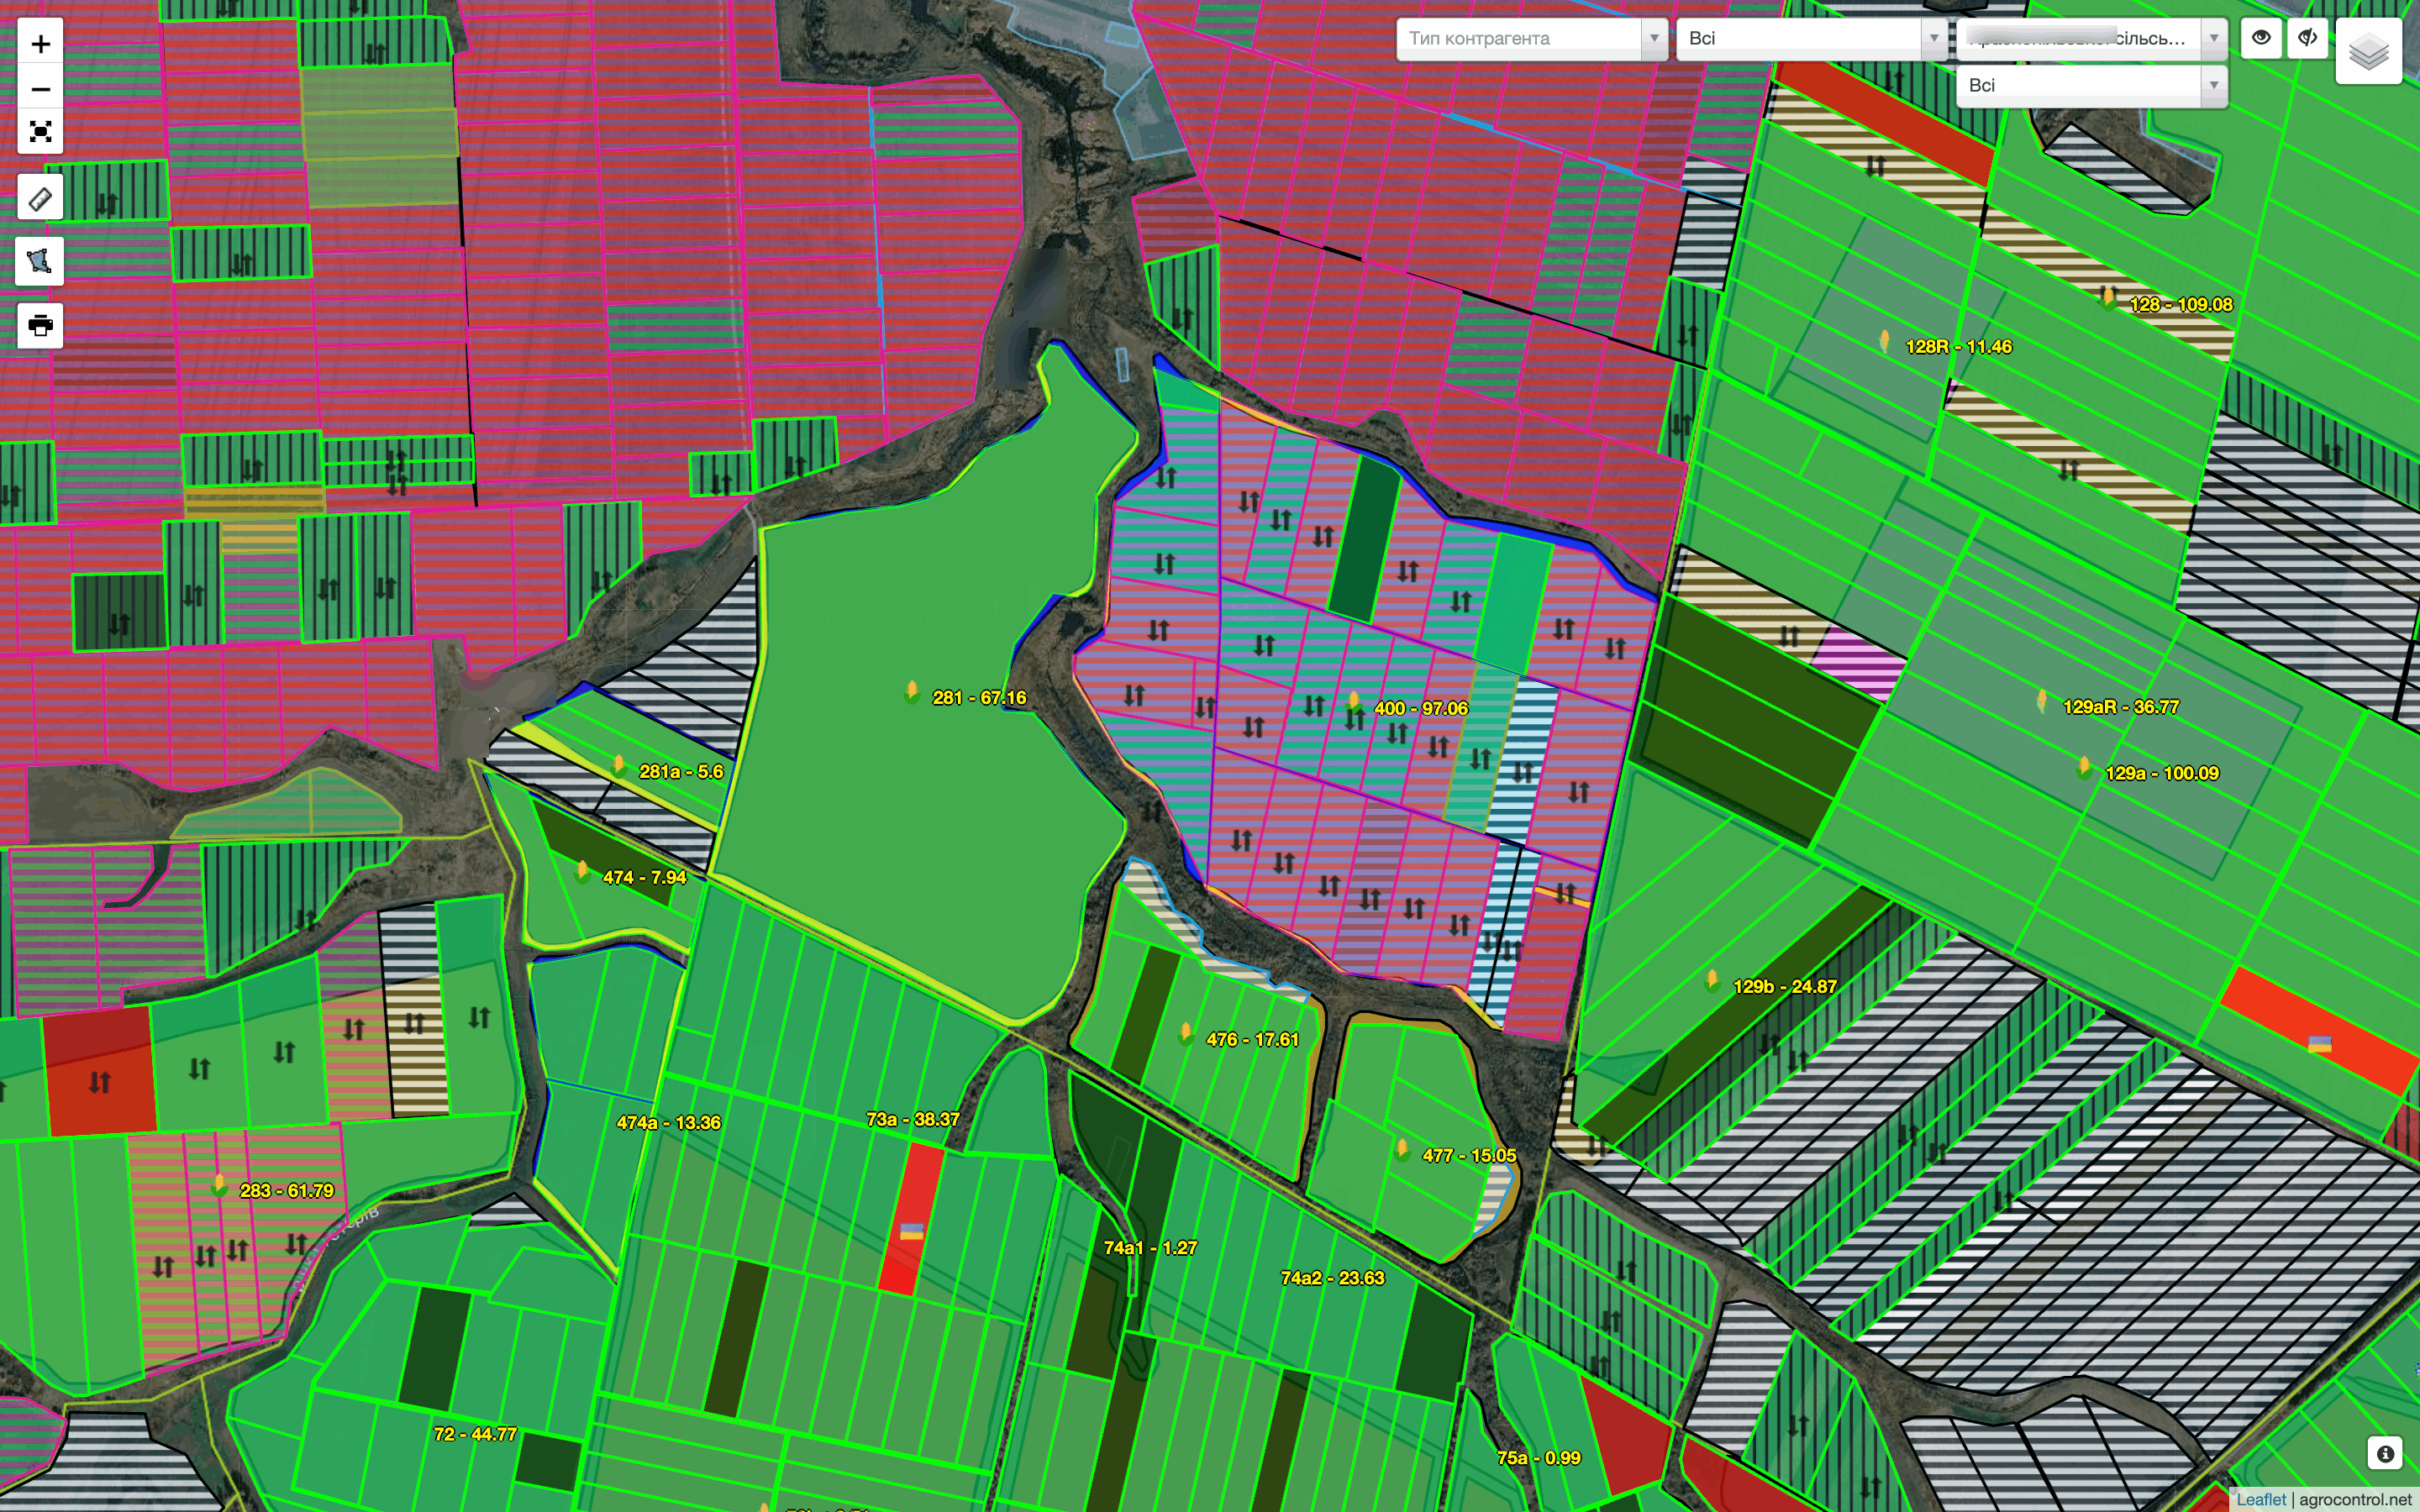Screen dimensions: 2420x1512
Task: Open the first Всі dropdown
Action: (x=1812, y=38)
